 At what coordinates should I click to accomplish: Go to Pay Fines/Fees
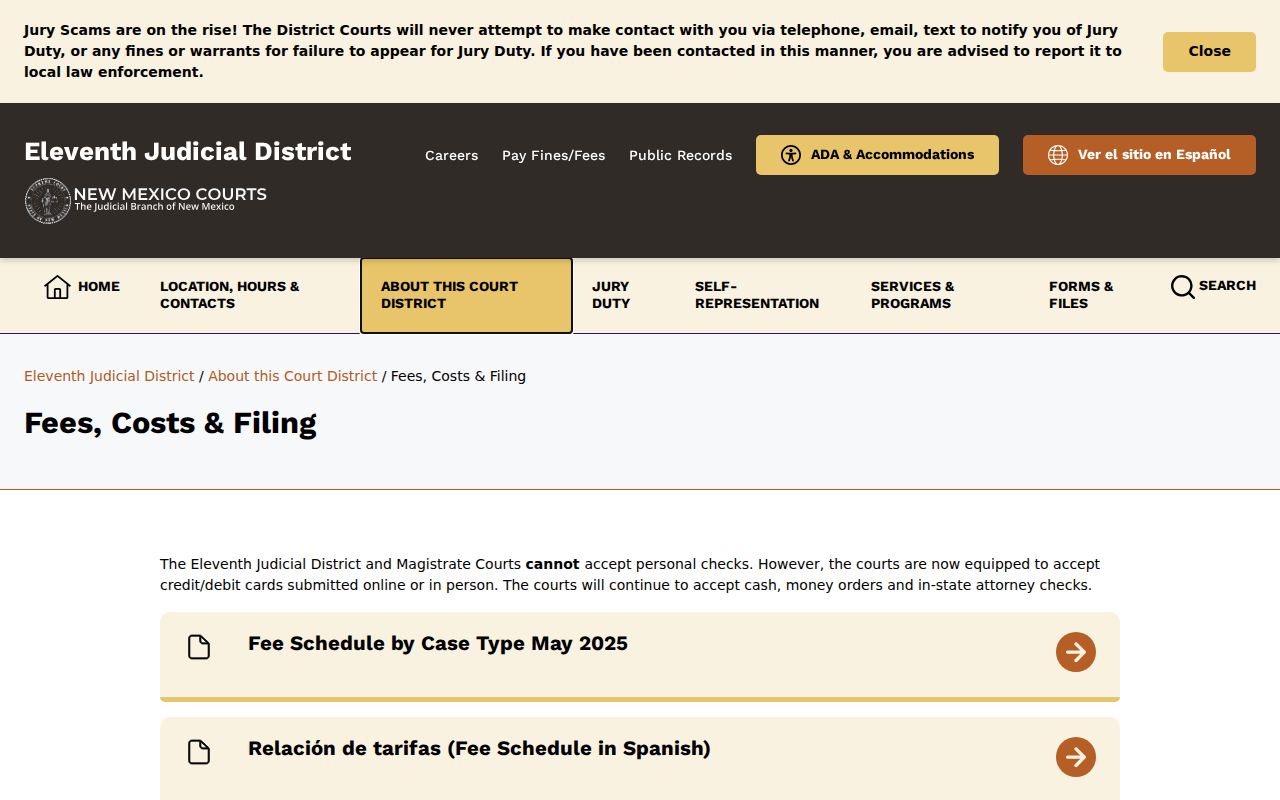pyautogui.click(x=553, y=155)
